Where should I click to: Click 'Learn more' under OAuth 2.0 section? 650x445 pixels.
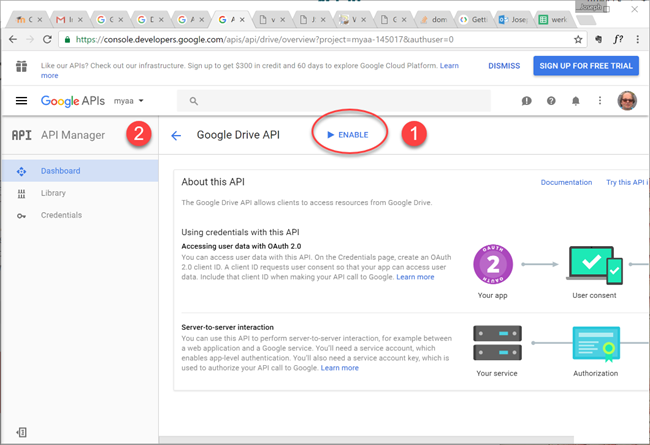tap(415, 277)
